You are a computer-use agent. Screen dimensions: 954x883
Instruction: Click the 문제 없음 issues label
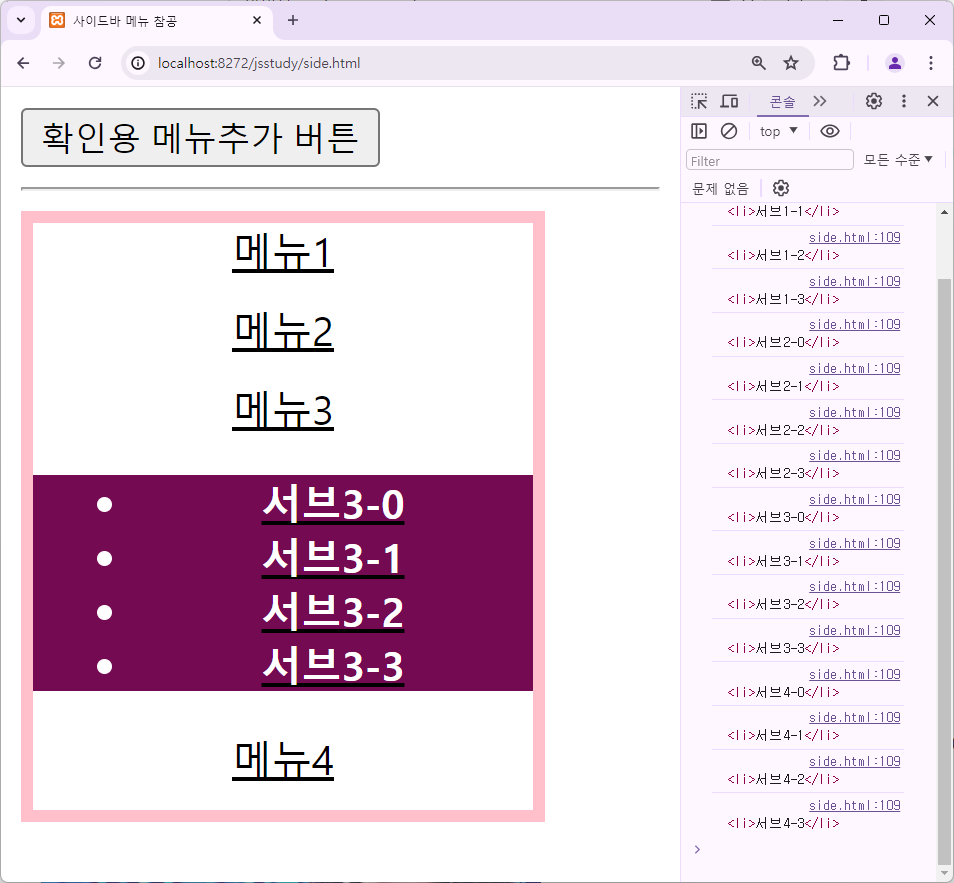pyautogui.click(x=720, y=189)
